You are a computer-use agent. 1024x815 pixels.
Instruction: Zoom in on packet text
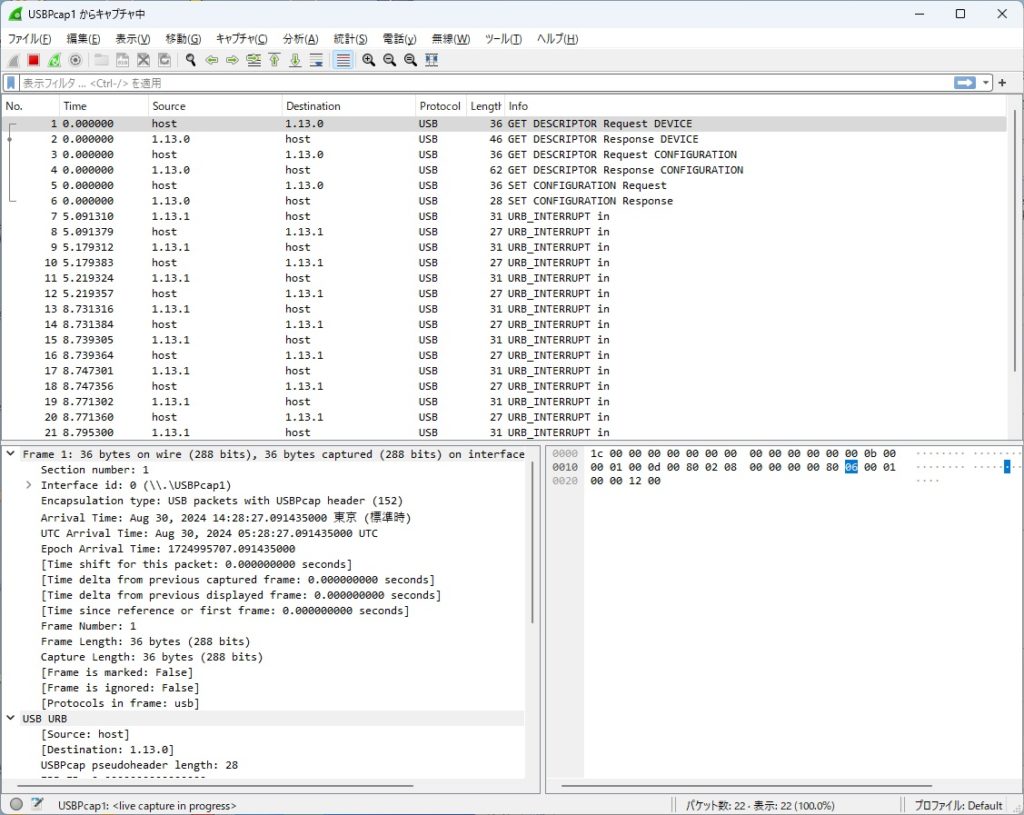click(x=369, y=60)
